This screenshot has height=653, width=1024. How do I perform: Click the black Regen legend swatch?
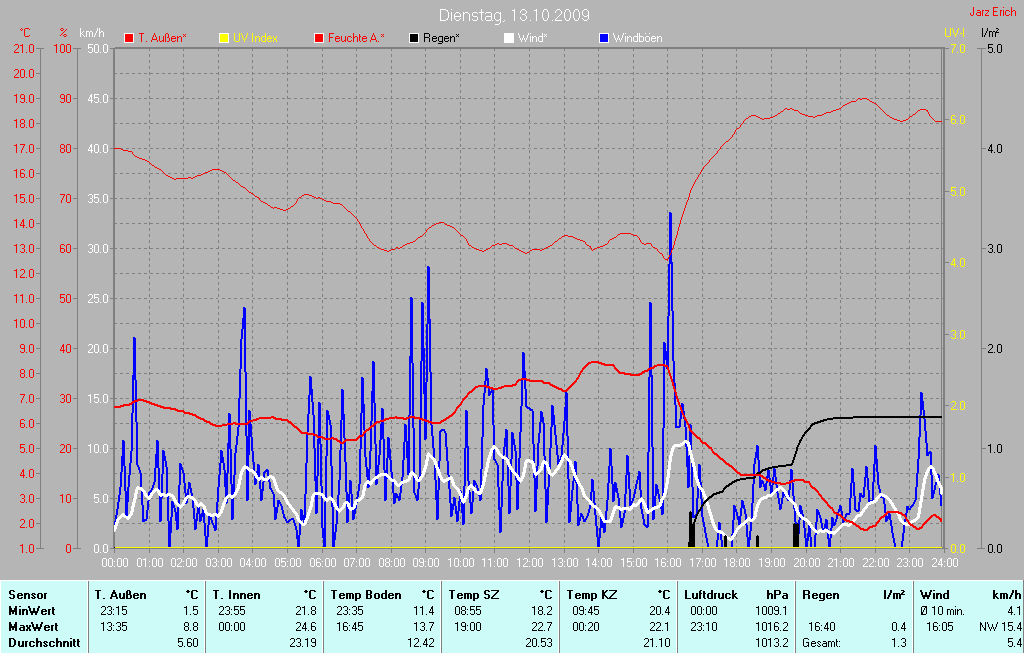[x=414, y=38]
